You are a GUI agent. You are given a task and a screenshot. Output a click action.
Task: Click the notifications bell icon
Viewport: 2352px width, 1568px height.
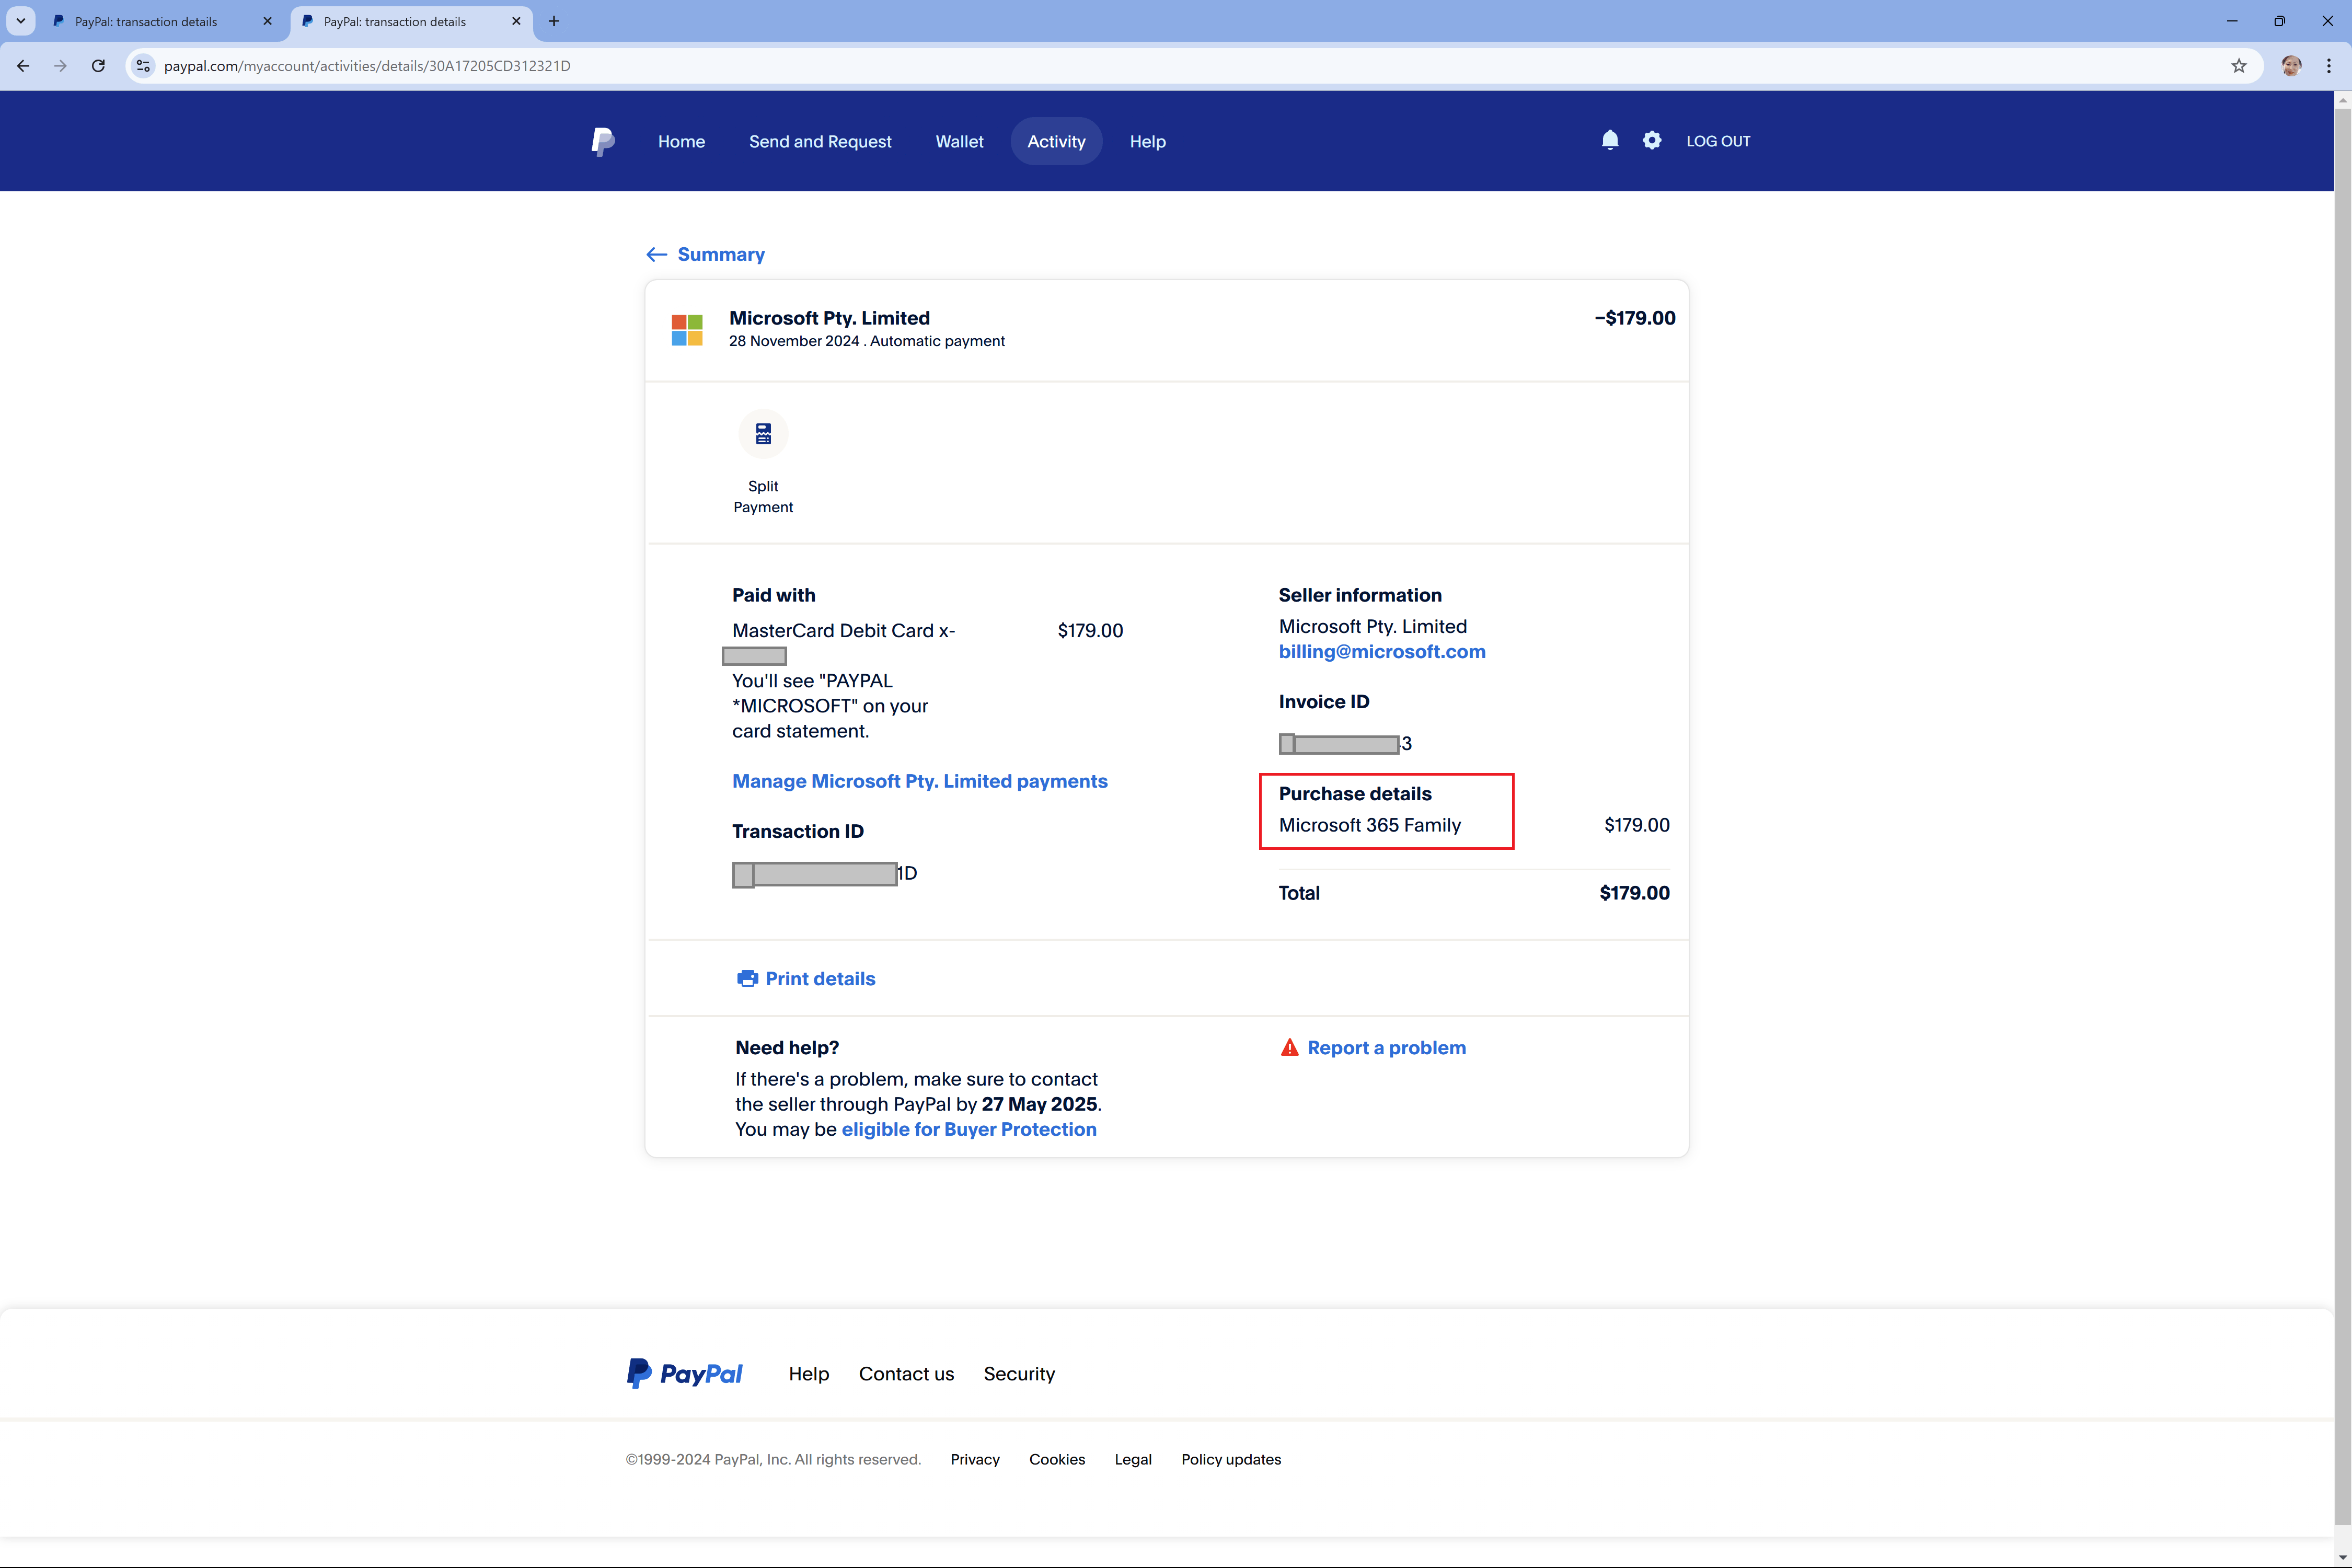[x=1609, y=141]
